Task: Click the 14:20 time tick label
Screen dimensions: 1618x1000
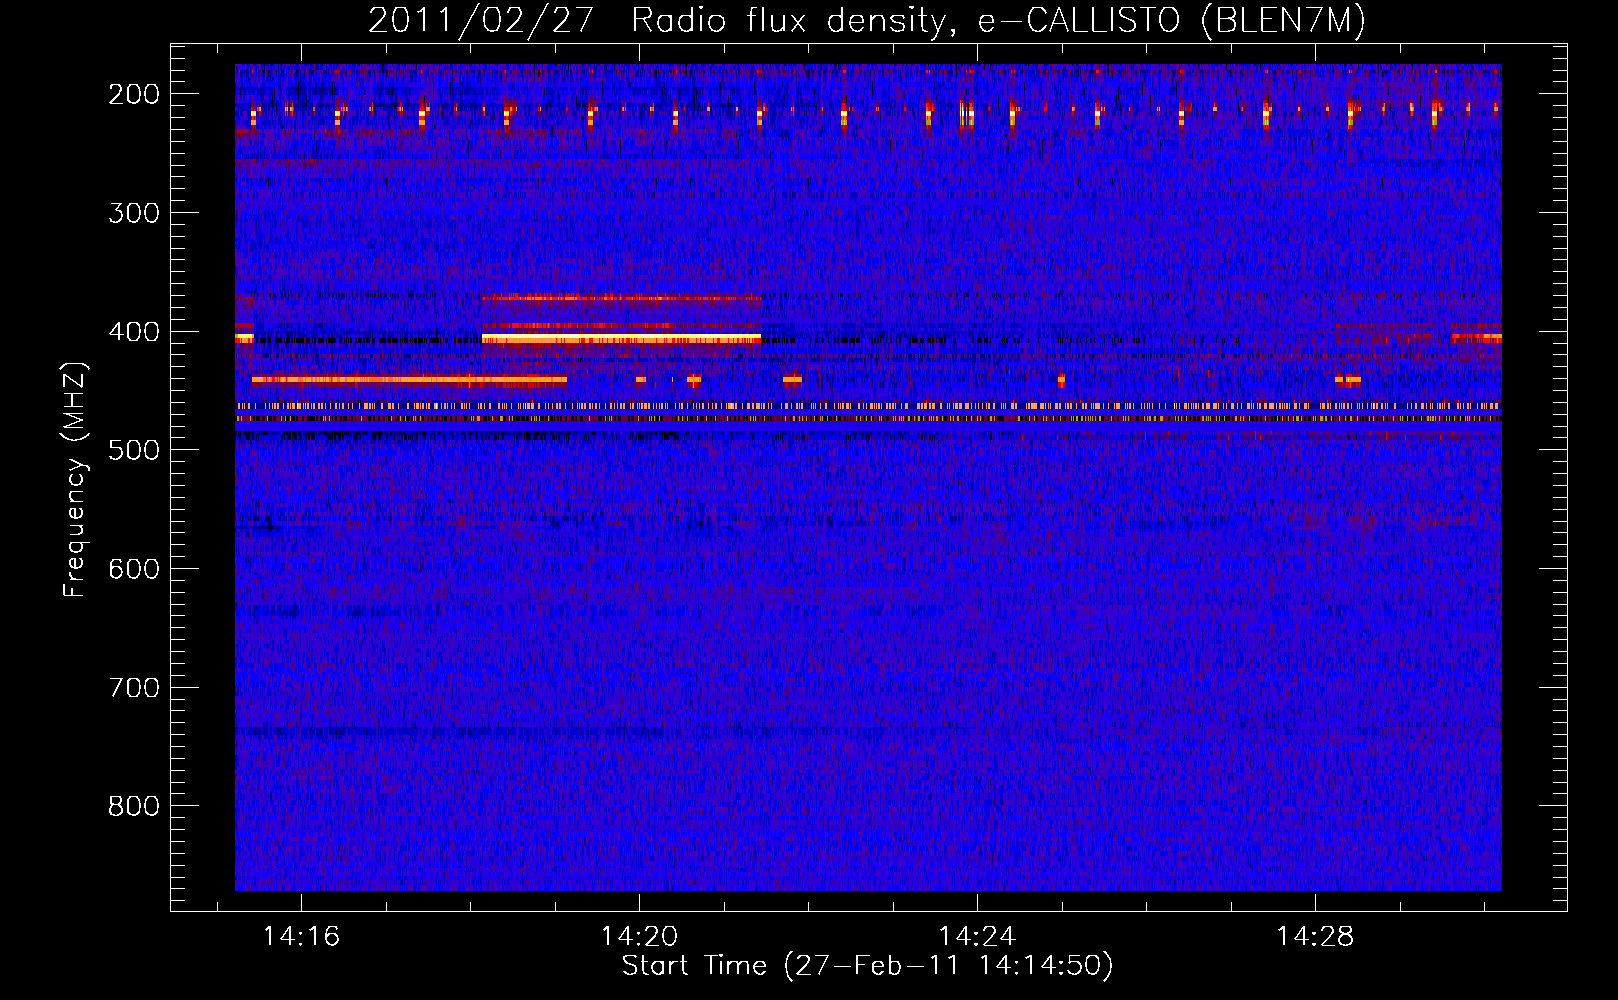Action: [639, 937]
